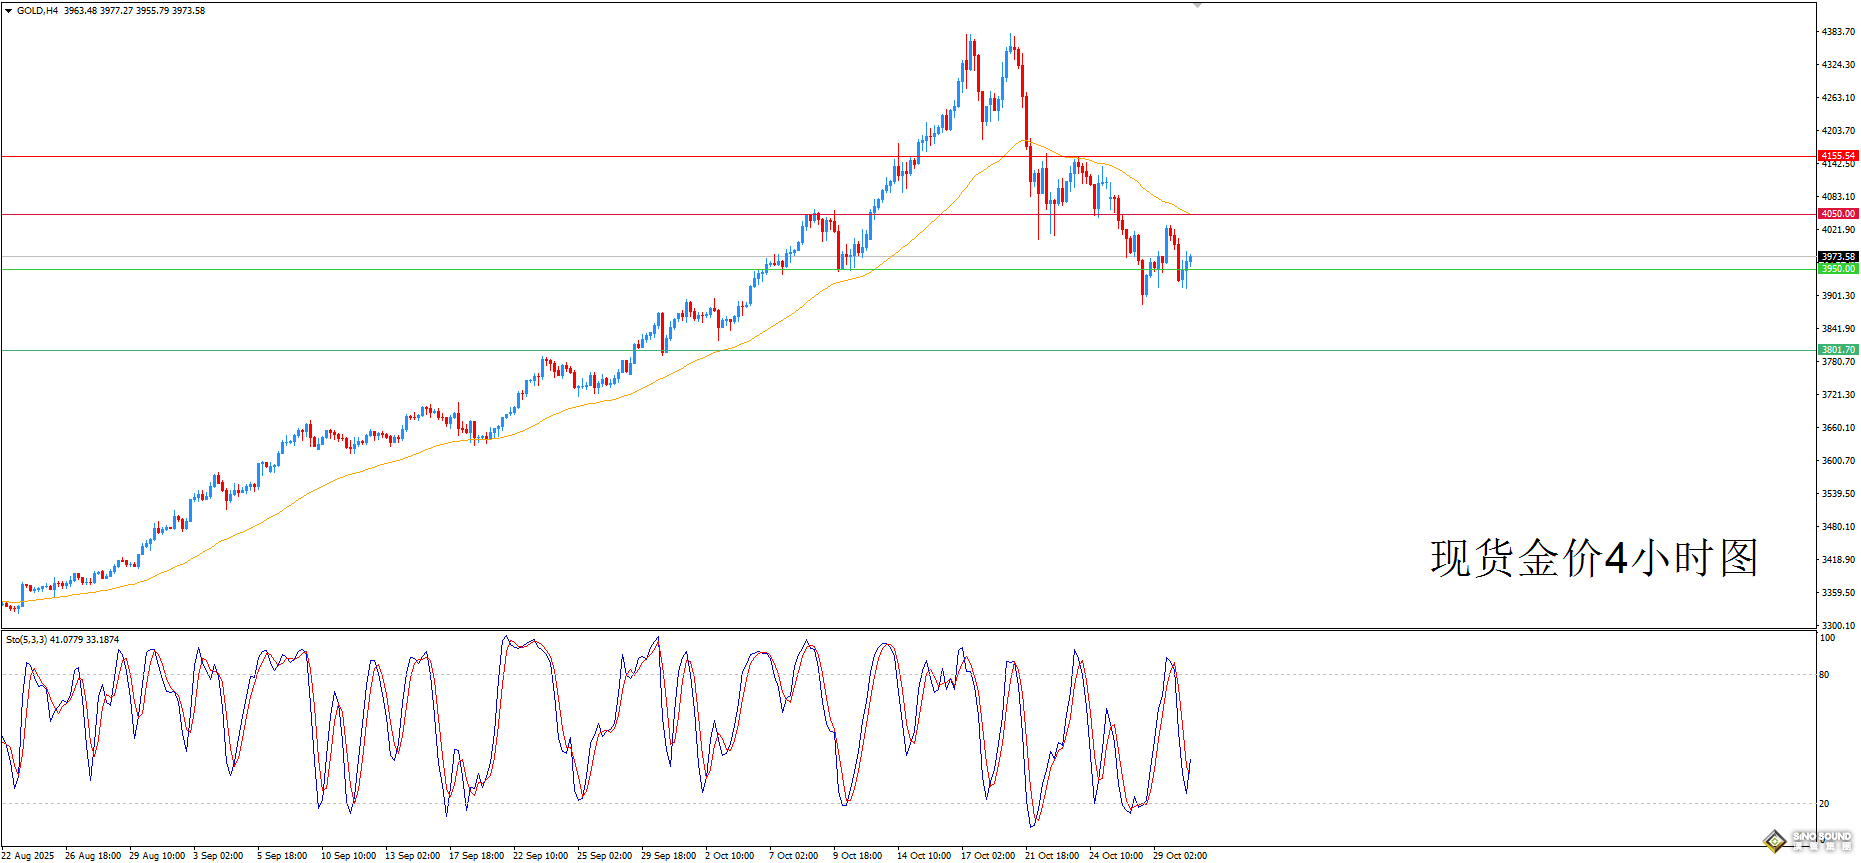
Task: Select the red 4050.00 price tag
Action: click(x=1838, y=214)
